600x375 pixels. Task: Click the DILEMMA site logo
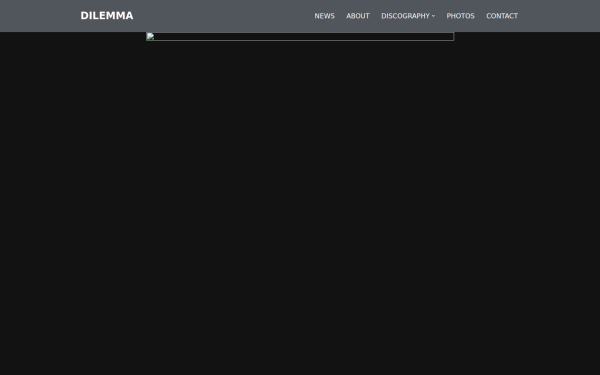pyautogui.click(x=107, y=16)
